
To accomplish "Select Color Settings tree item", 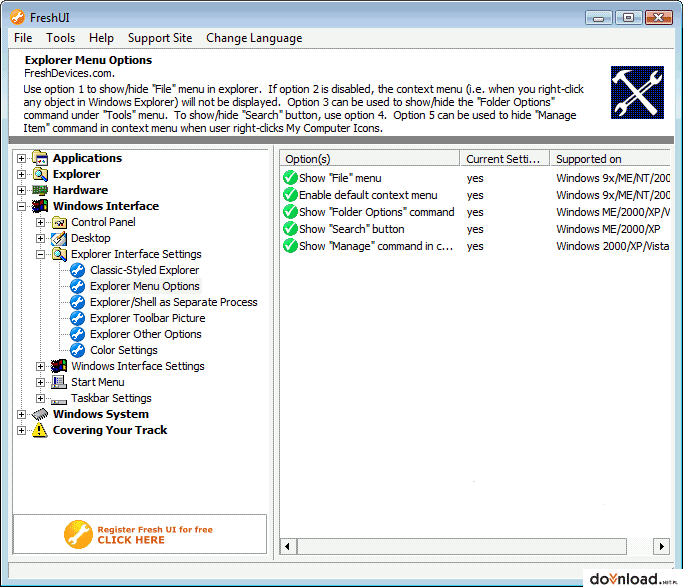I will pyautogui.click(x=124, y=350).
